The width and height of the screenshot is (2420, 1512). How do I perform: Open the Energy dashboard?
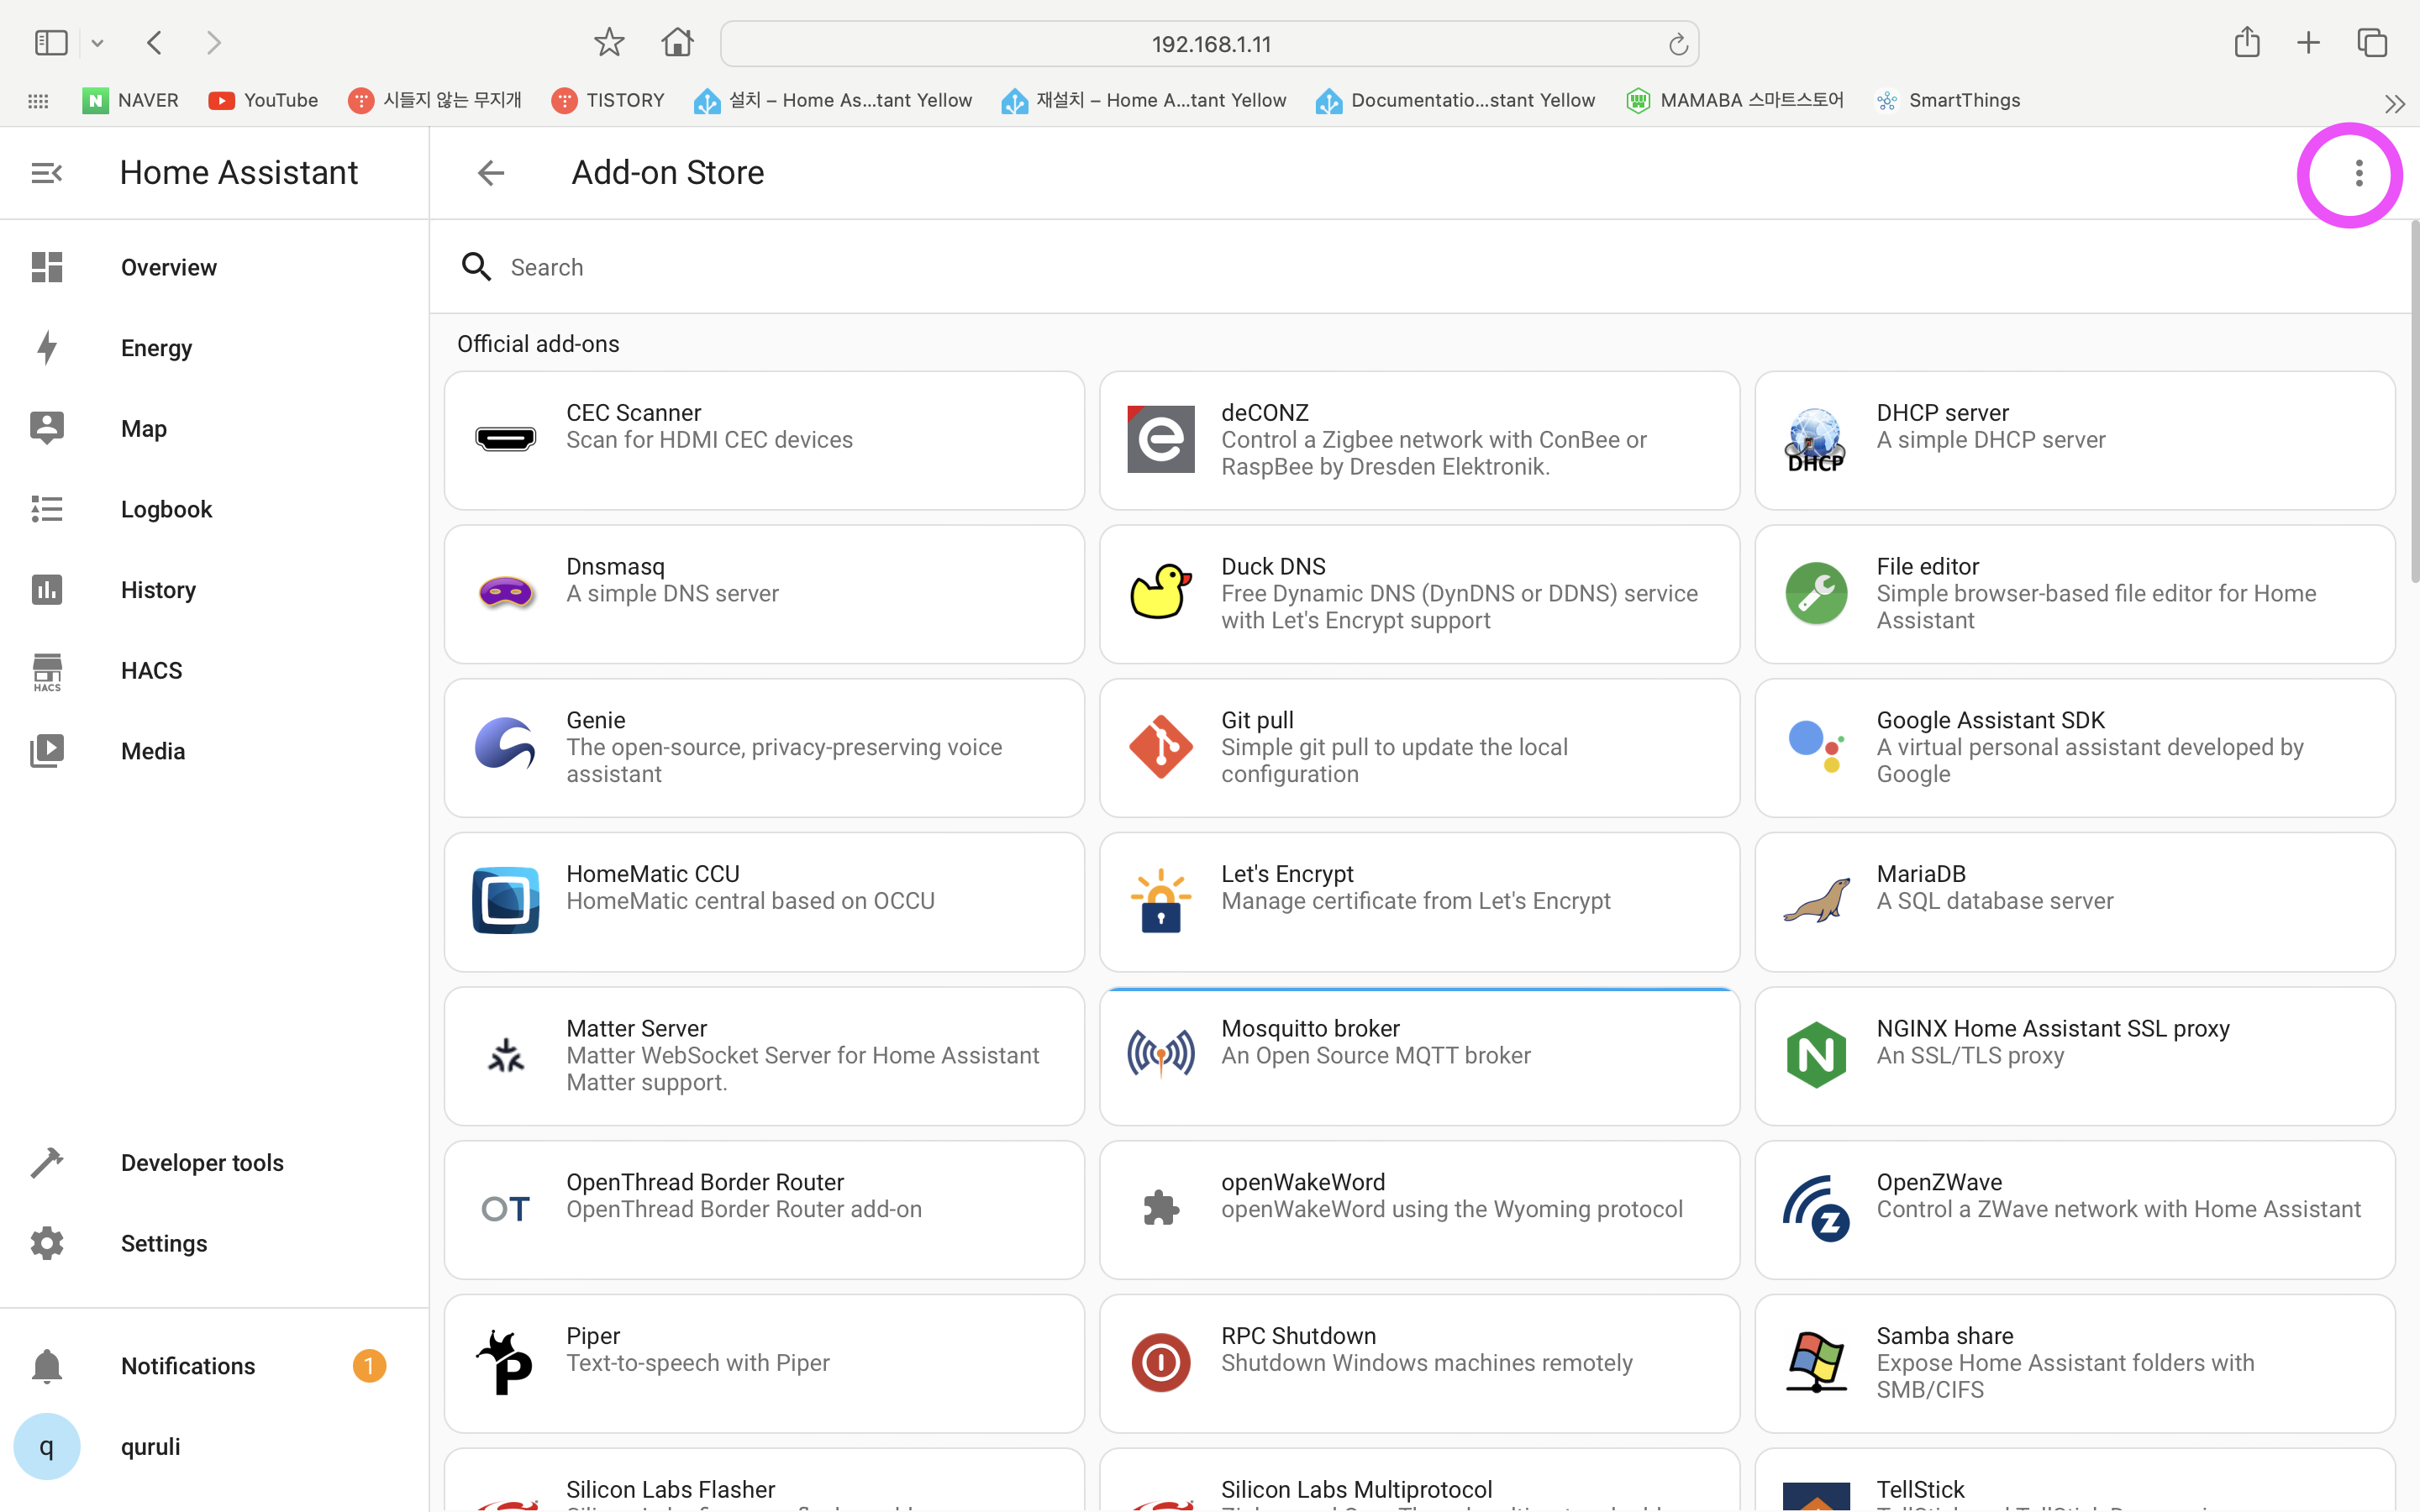coord(156,348)
